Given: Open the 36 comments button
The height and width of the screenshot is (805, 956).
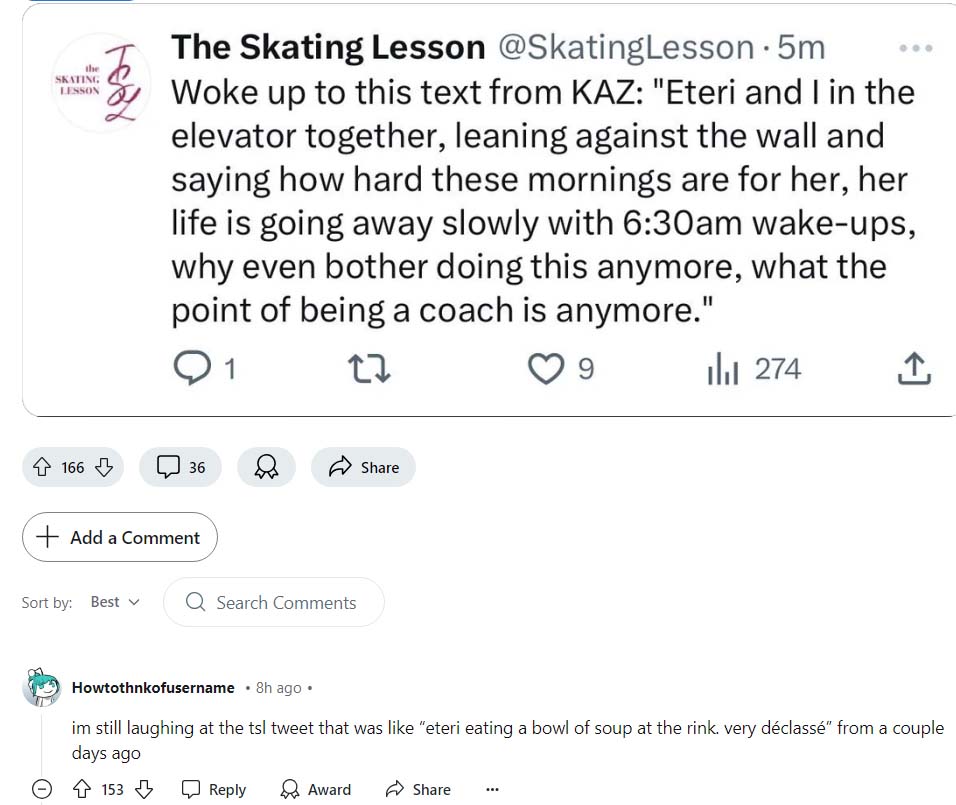Looking at the screenshot, I should coord(181,467).
